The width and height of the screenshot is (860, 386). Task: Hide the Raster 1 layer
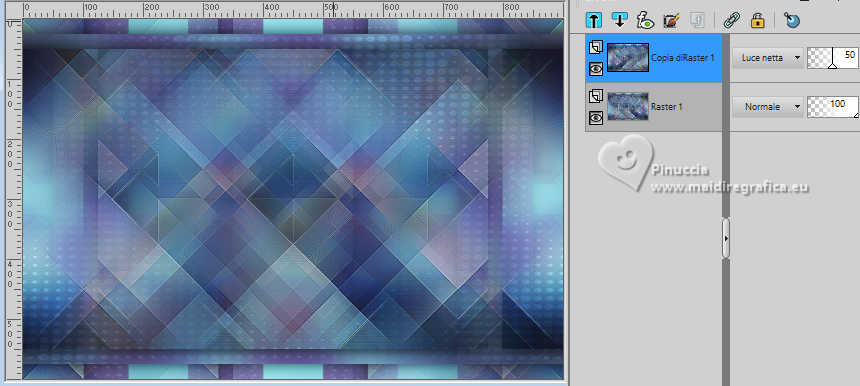[596, 117]
